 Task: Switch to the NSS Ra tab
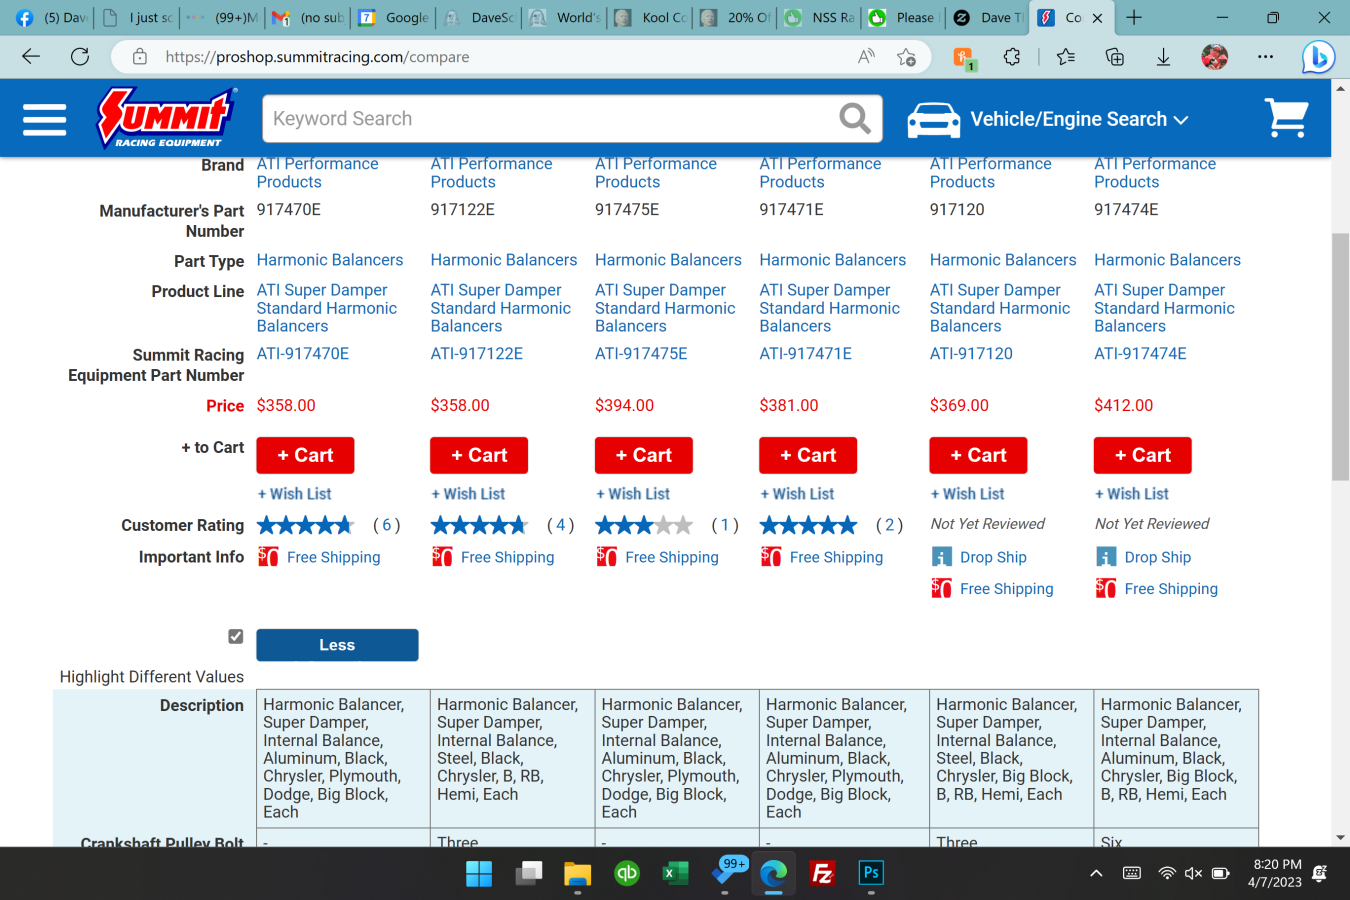821,18
